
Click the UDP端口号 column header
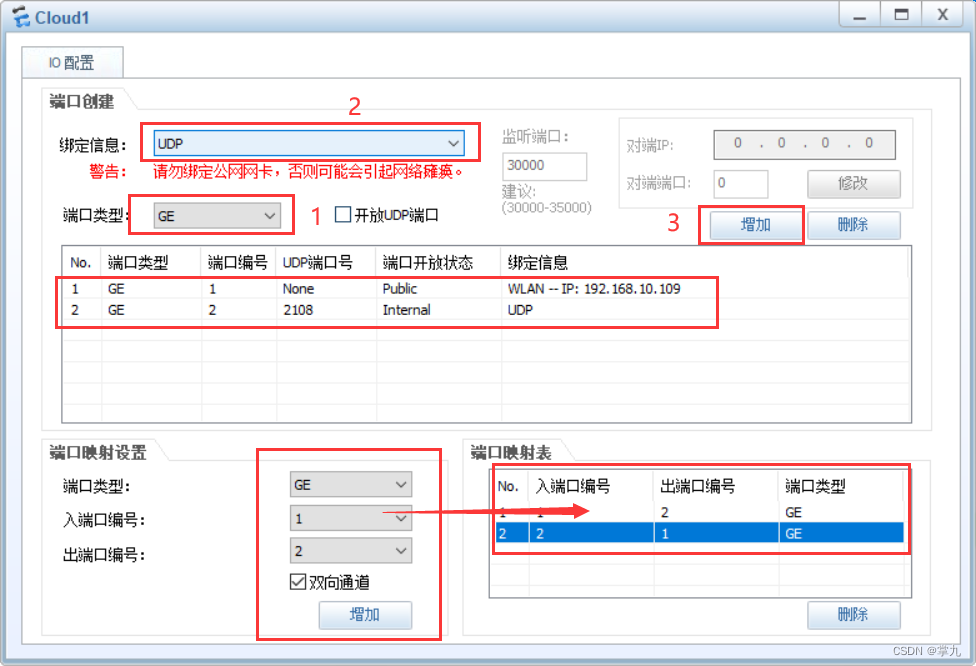326,263
